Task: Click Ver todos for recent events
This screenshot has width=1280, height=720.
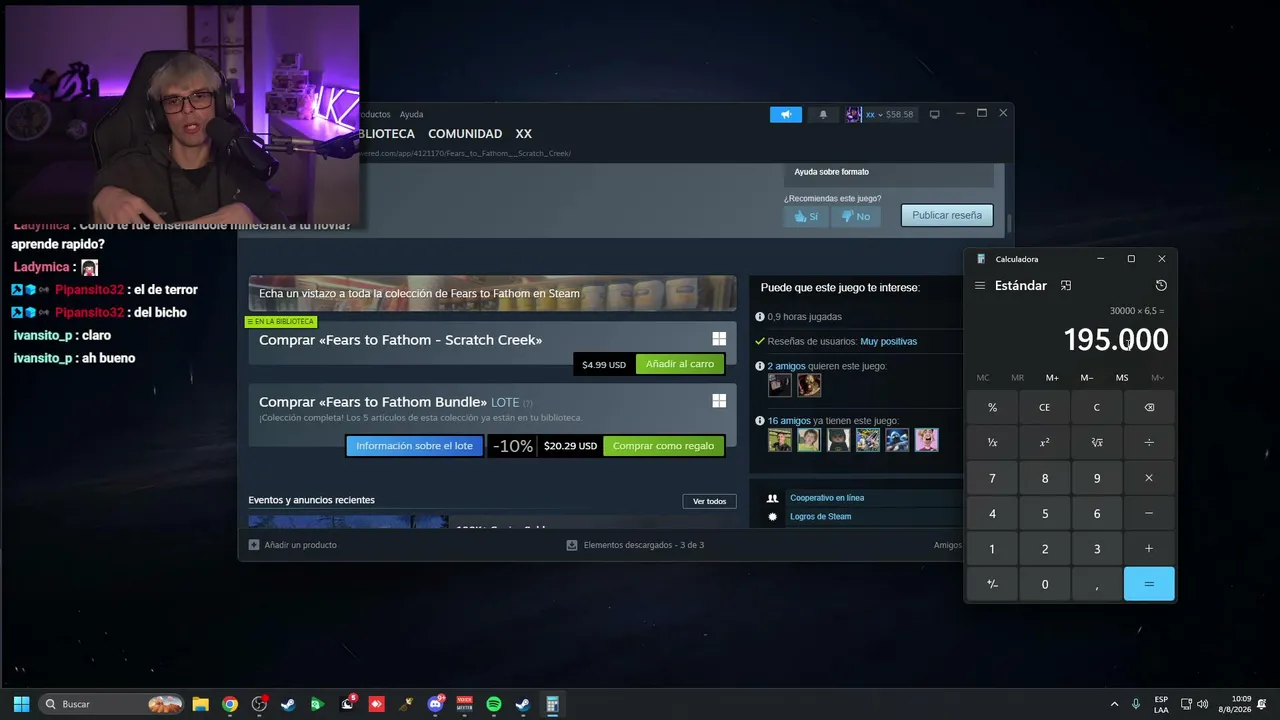Action: 710,501
